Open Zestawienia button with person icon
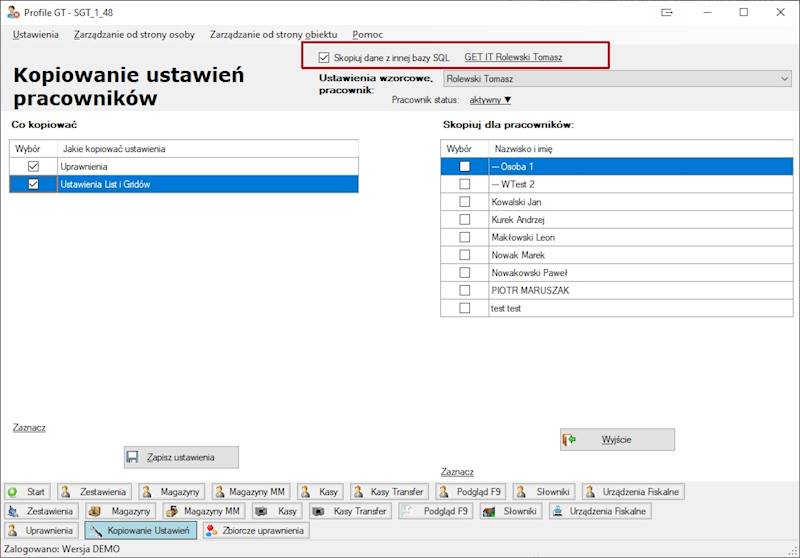Viewport: 800px width, 558px height. coord(94,492)
